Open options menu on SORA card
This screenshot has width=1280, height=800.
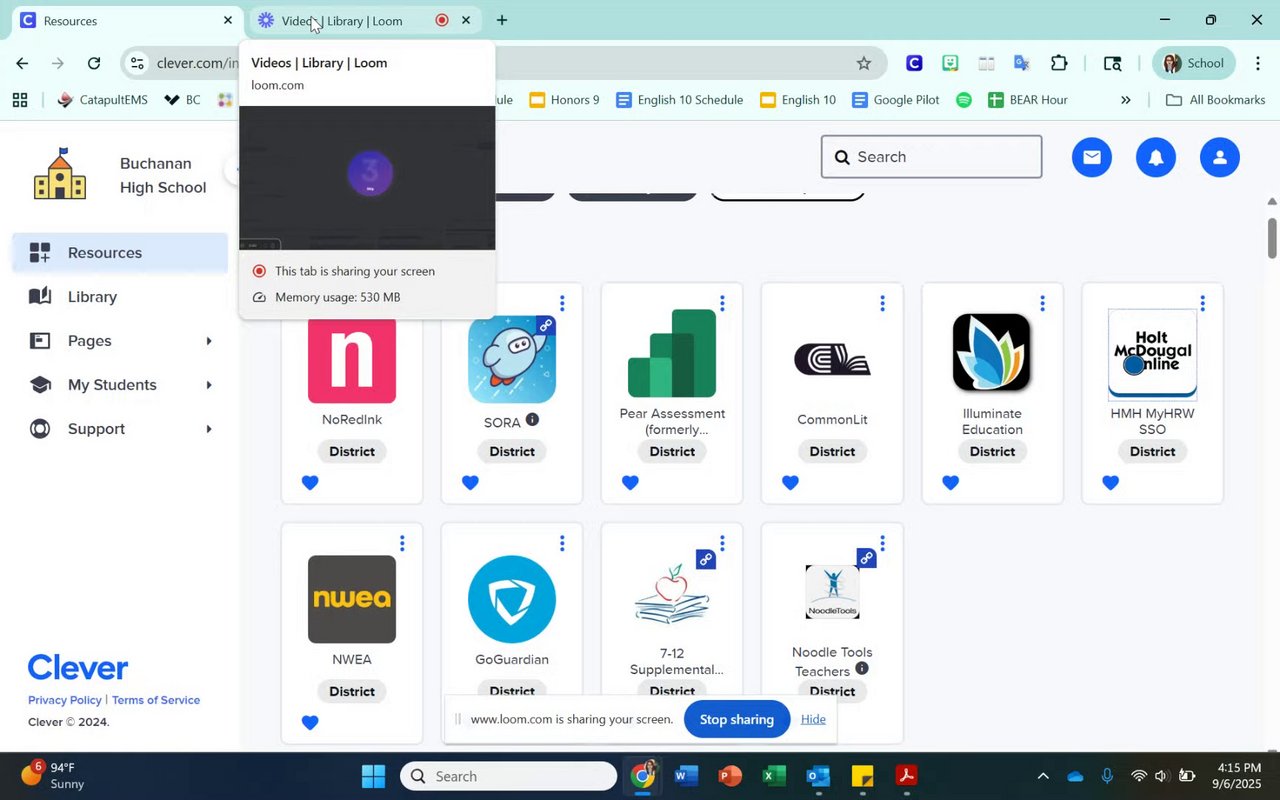562,303
